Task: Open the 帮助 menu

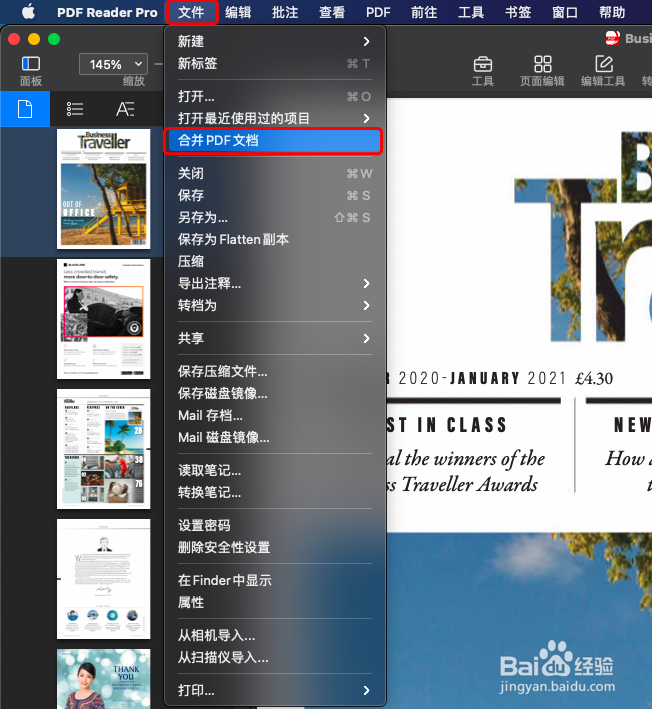Action: point(612,12)
